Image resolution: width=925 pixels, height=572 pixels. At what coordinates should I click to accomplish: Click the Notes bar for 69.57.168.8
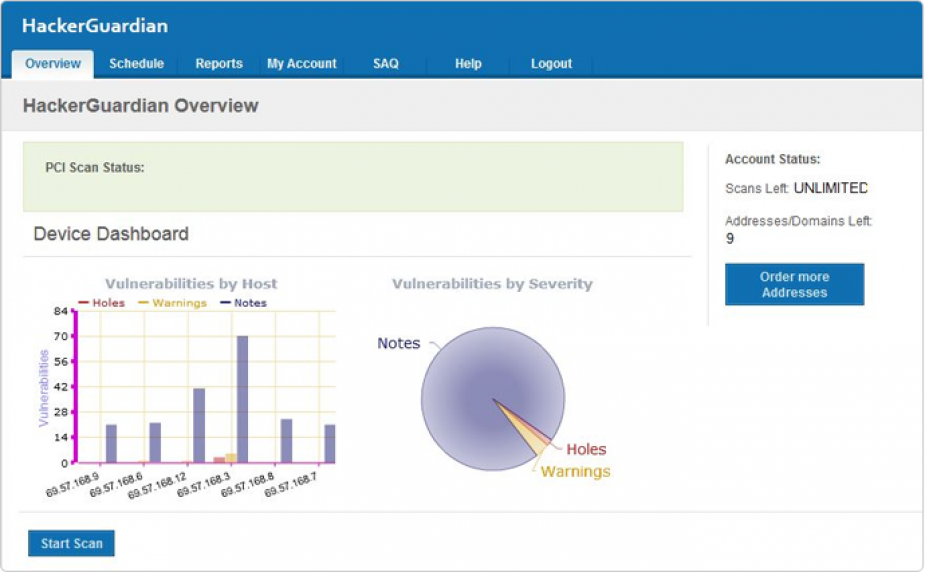pyautogui.click(x=286, y=441)
